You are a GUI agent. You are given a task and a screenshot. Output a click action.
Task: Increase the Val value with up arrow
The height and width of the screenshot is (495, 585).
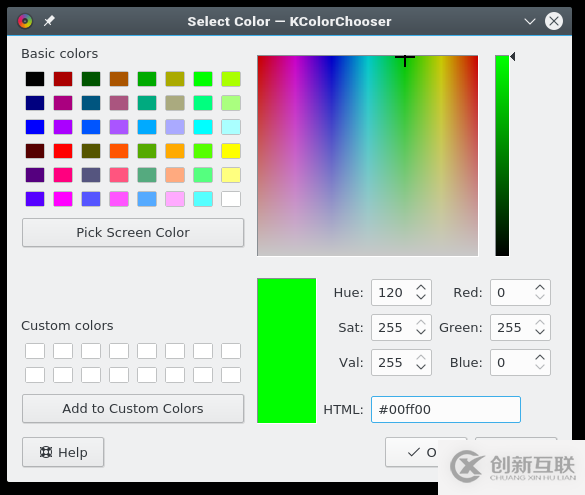421,358
